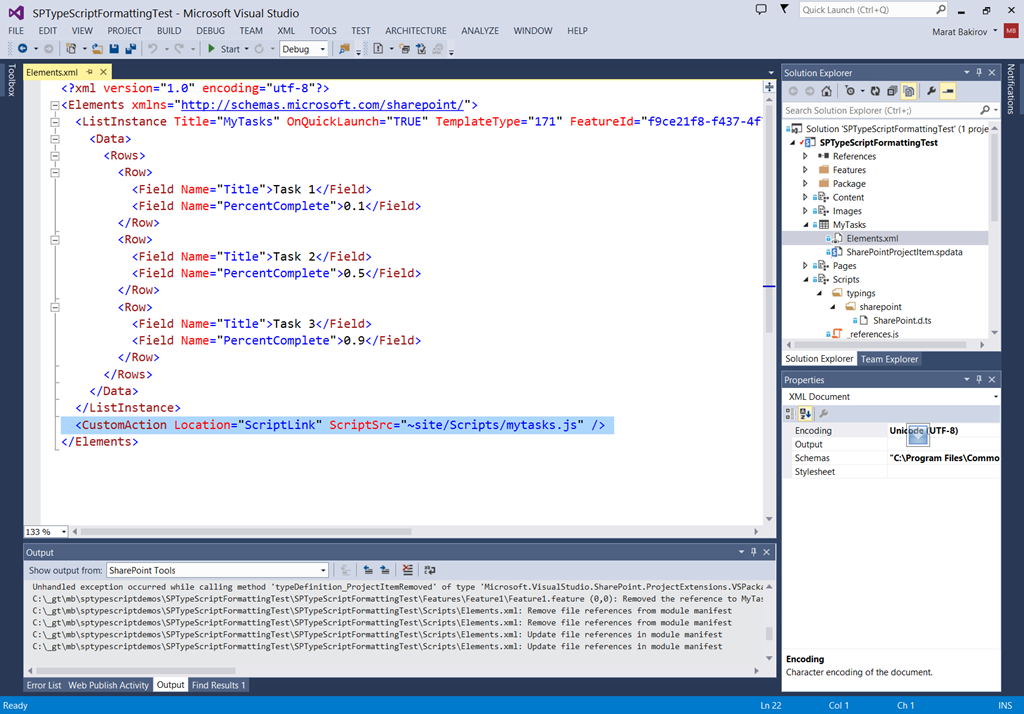This screenshot has height=714, width=1024.
Task: Open the notifications filter funnel icon
Action: point(784,9)
